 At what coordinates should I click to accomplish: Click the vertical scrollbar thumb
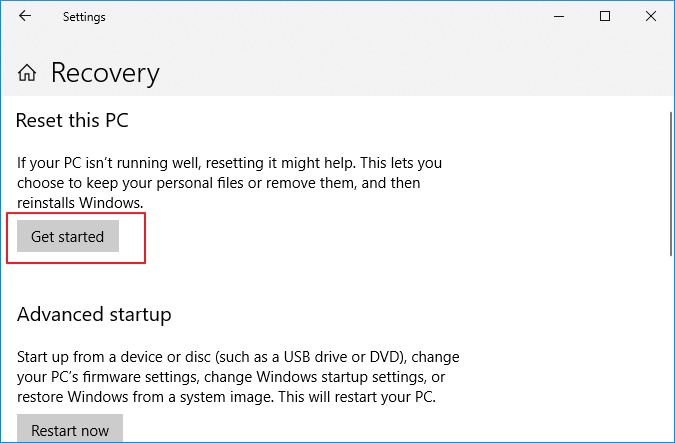pos(668,180)
